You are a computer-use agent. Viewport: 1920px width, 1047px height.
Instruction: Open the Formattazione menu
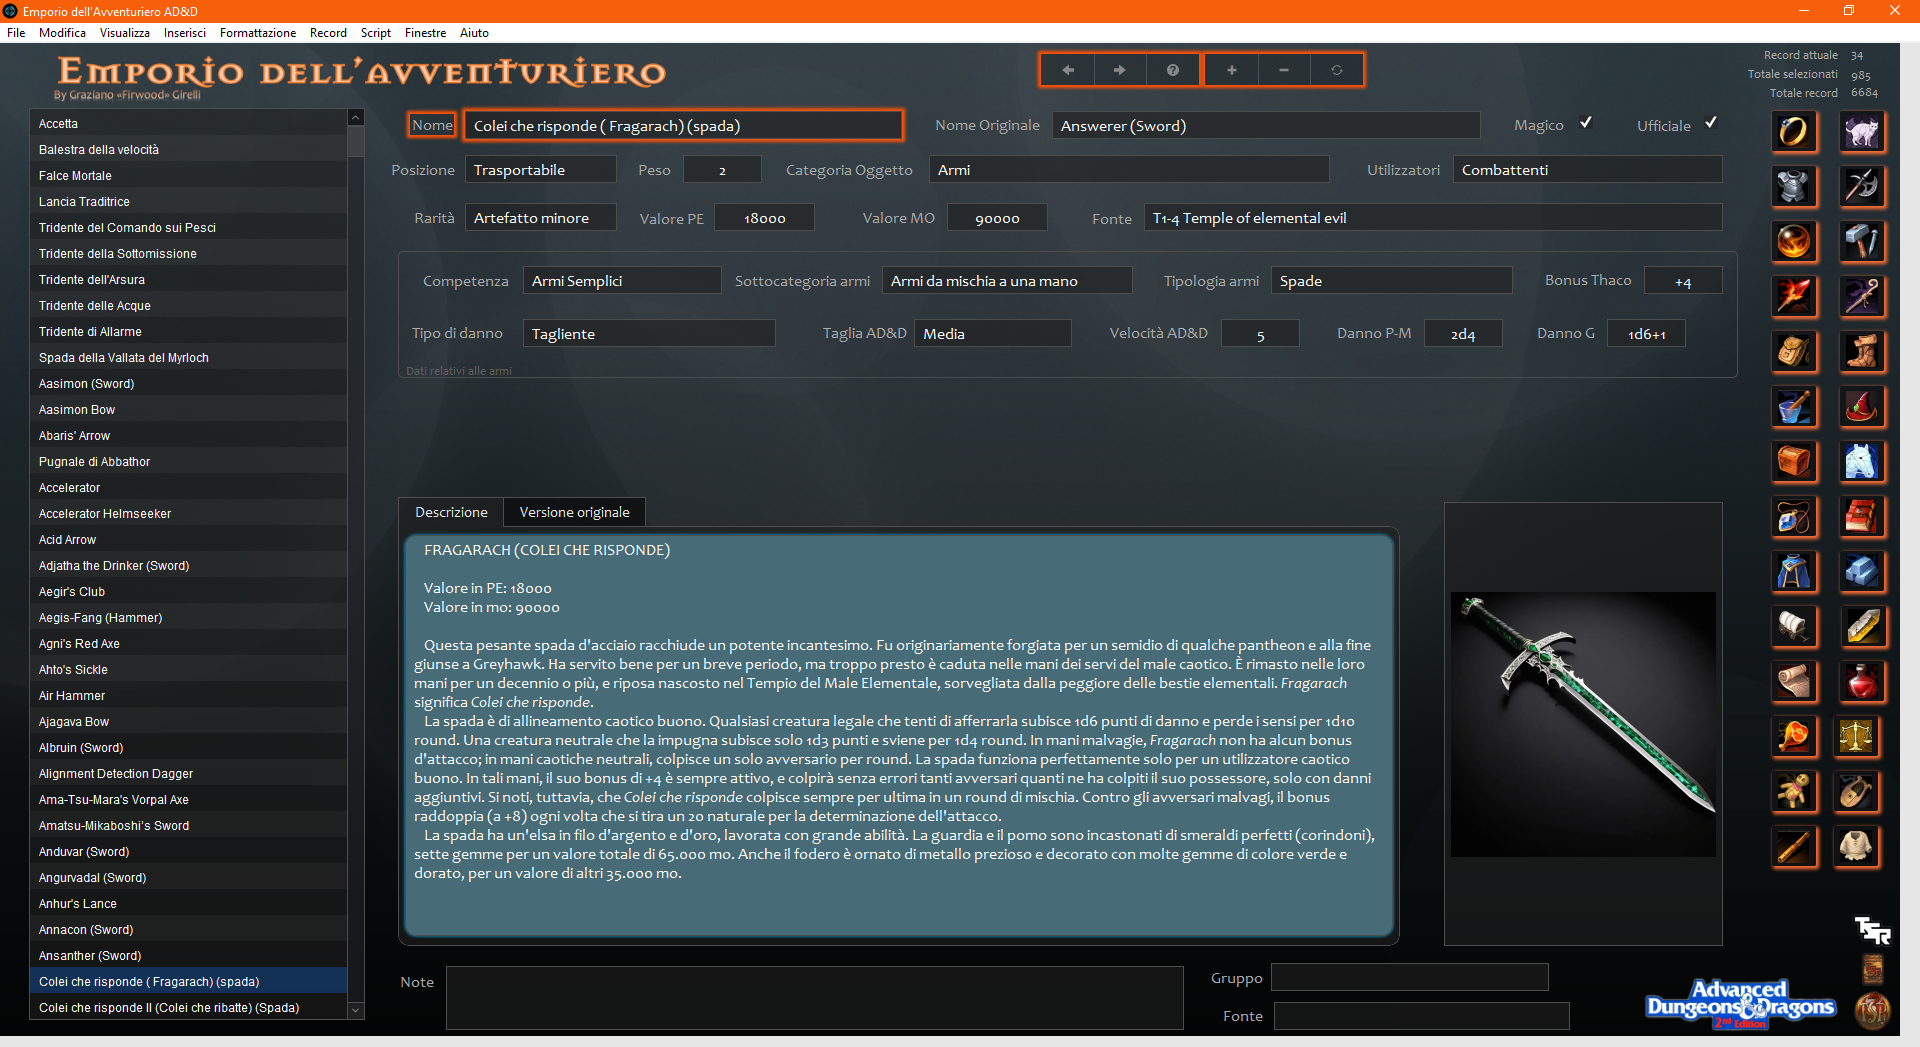pyautogui.click(x=257, y=33)
